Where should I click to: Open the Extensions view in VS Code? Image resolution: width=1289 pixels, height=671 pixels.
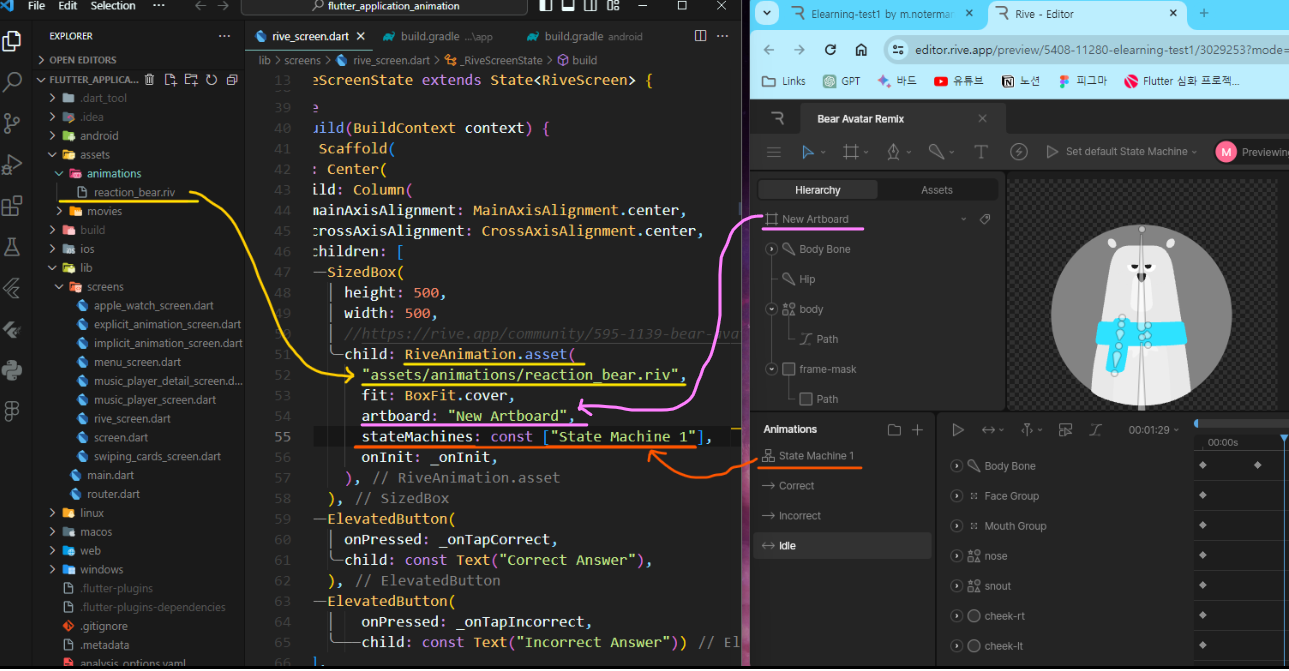click(x=12, y=206)
